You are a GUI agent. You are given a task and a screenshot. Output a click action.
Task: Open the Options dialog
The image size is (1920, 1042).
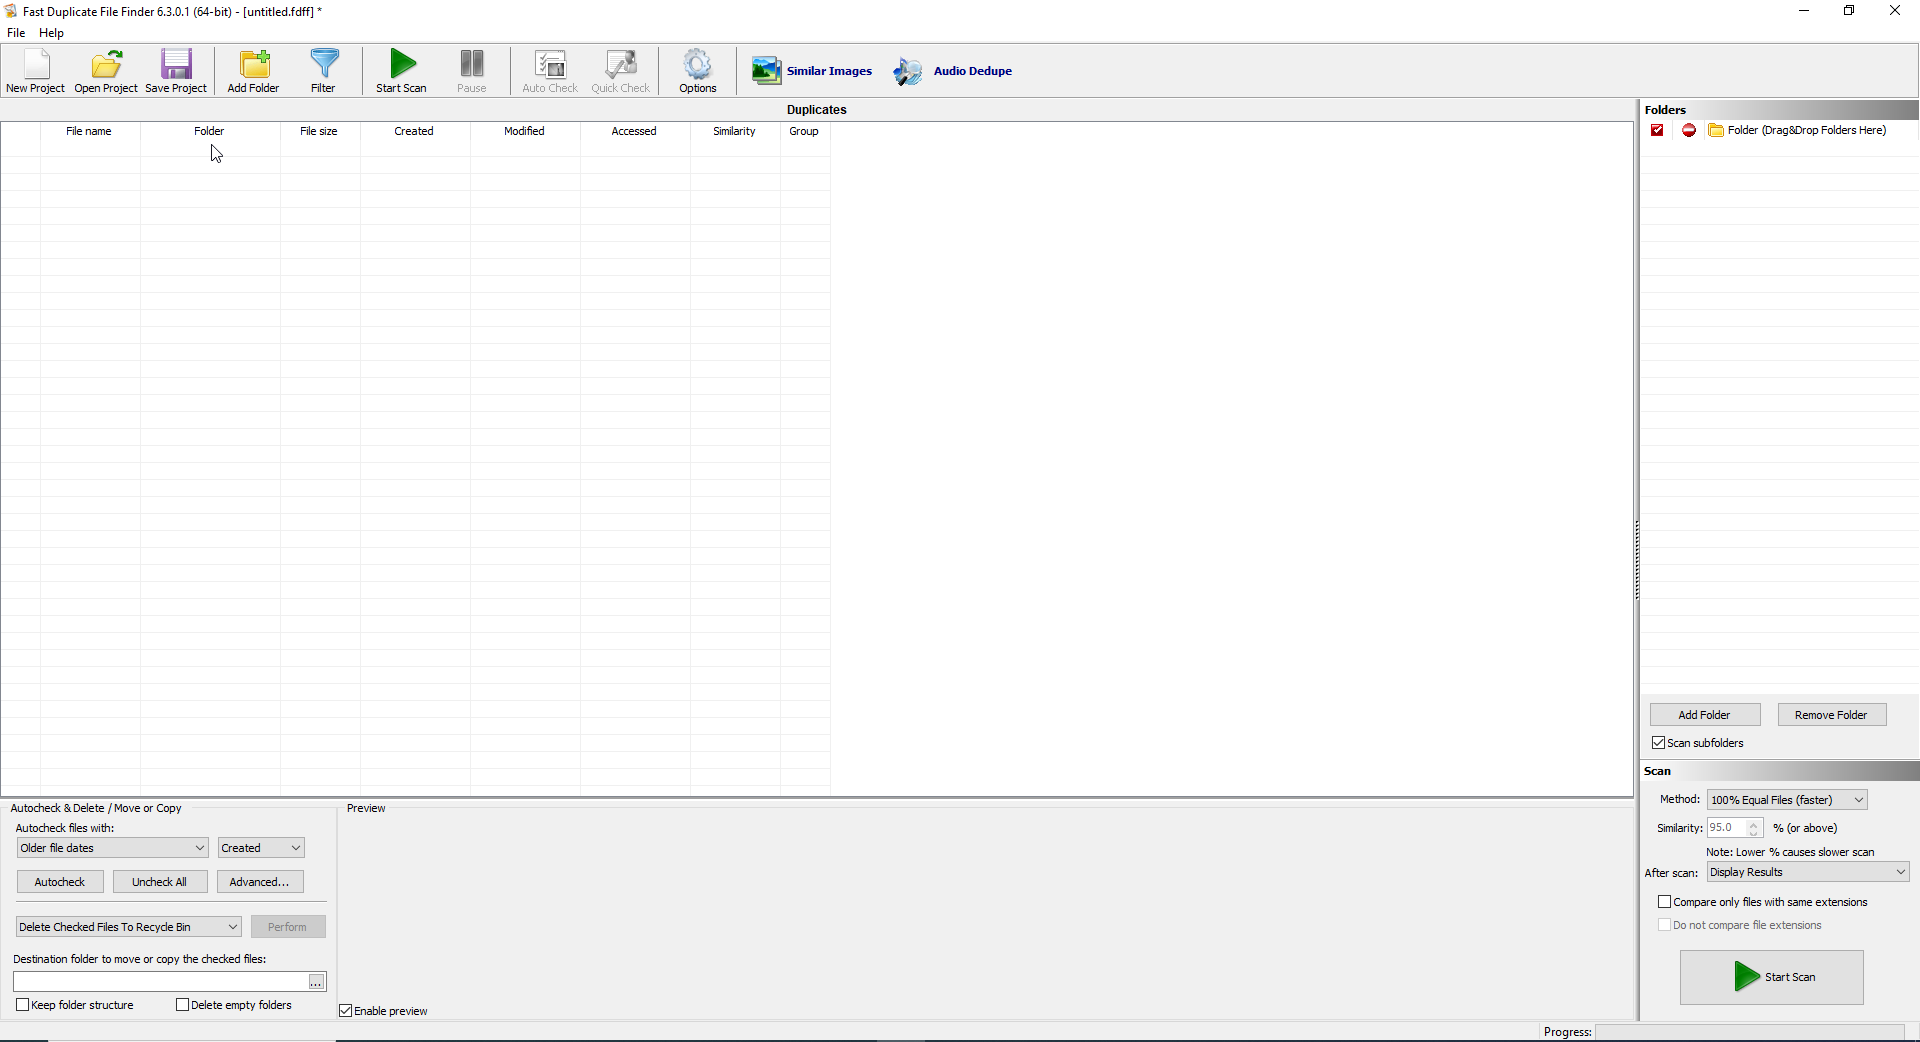click(x=697, y=70)
